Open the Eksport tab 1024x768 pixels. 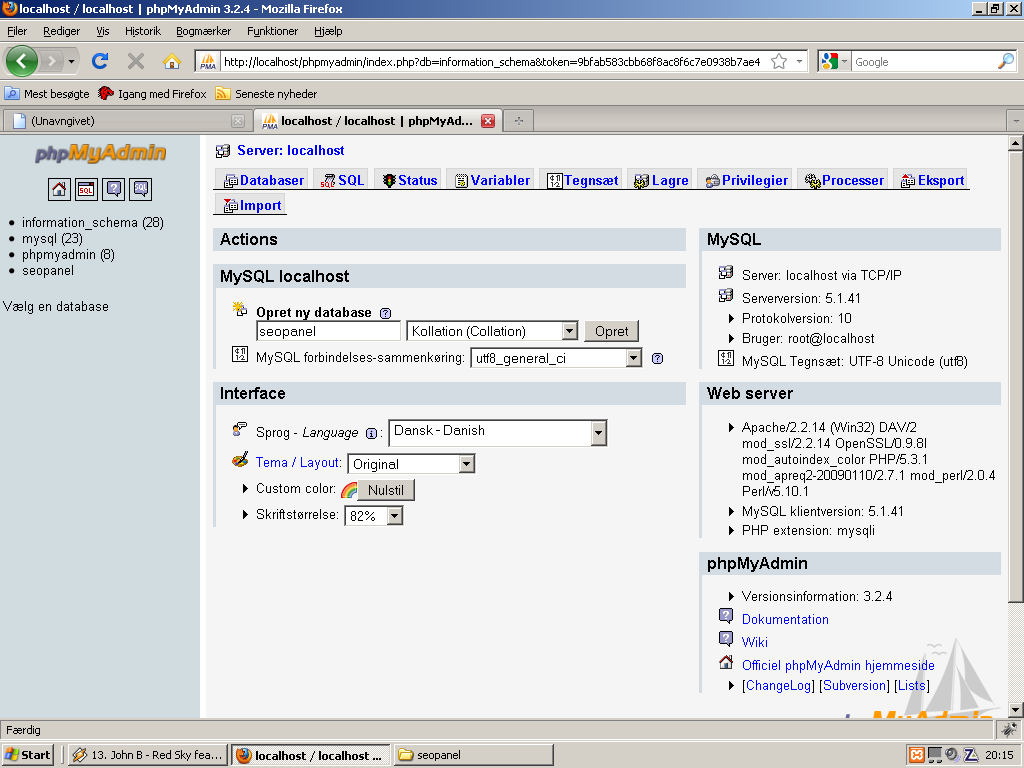point(933,180)
